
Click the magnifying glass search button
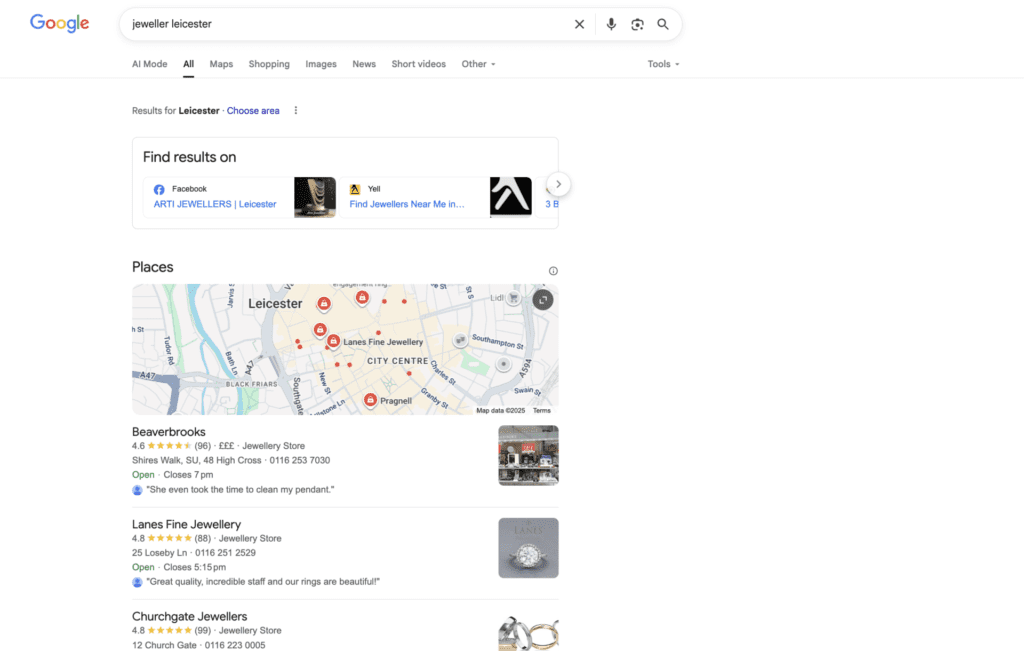663,24
